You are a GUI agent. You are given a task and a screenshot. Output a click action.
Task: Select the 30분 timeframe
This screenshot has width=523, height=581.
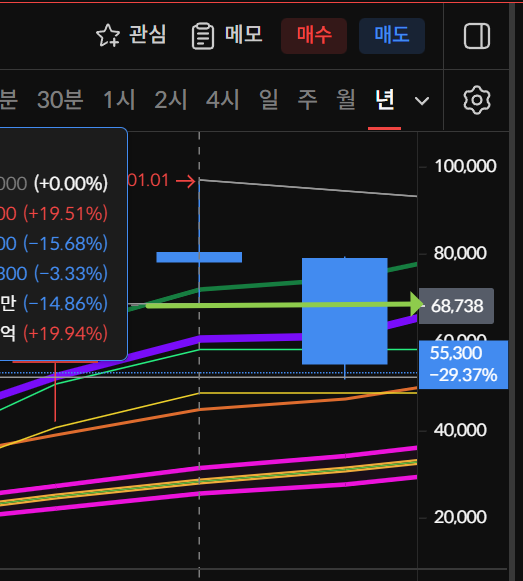pyautogui.click(x=60, y=100)
